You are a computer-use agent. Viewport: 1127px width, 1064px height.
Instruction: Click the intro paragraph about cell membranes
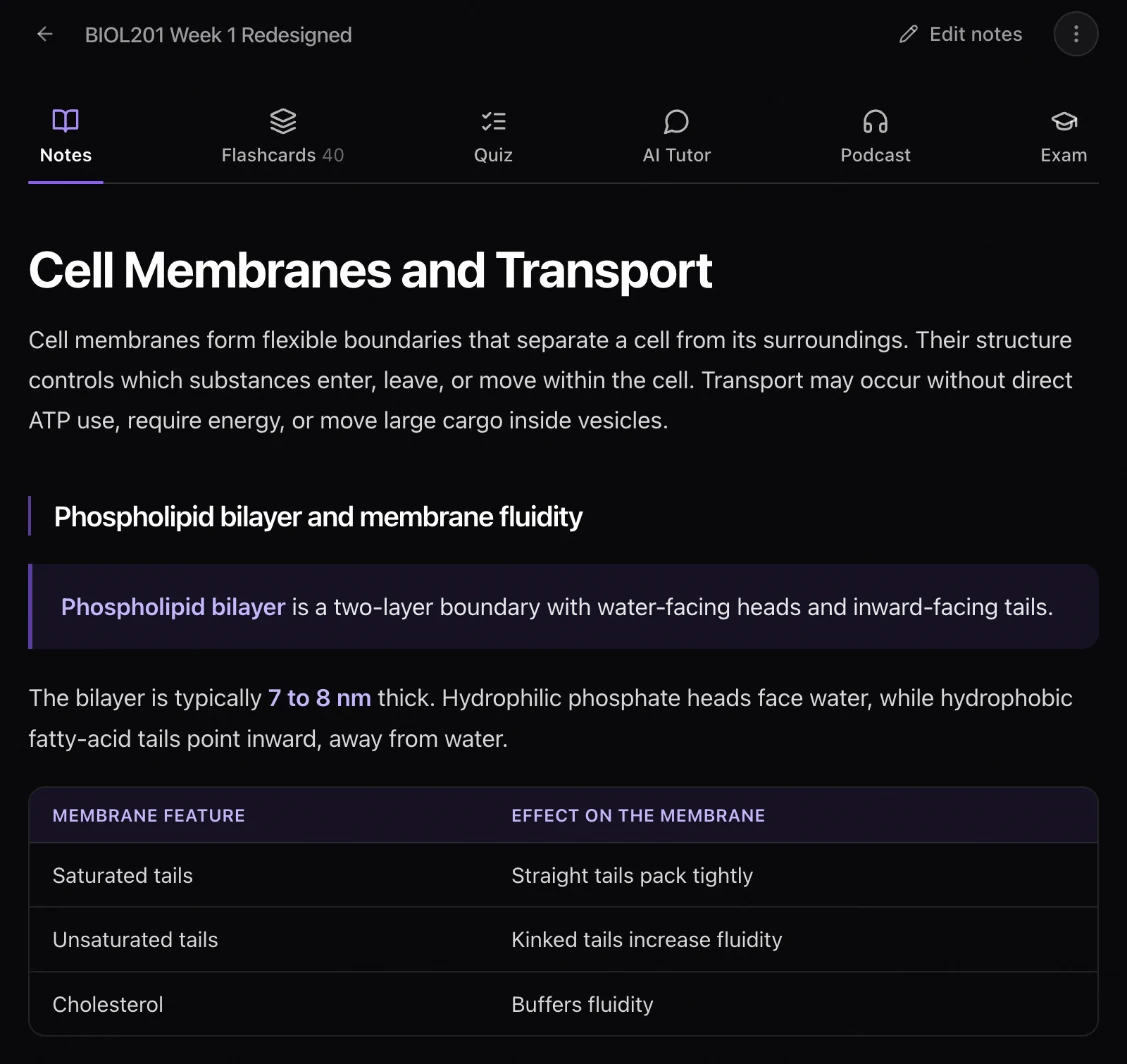(551, 380)
